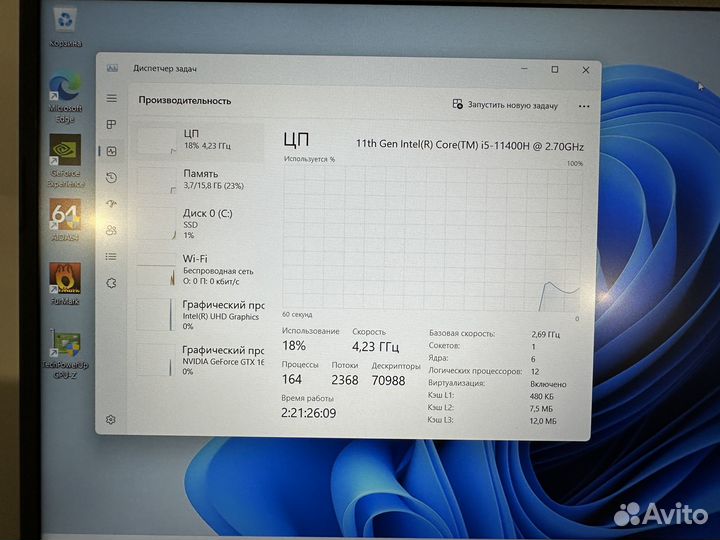Open the three-dot more options menu
The image size is (720, 540).
pyautogui.click(x=584, y=106)
